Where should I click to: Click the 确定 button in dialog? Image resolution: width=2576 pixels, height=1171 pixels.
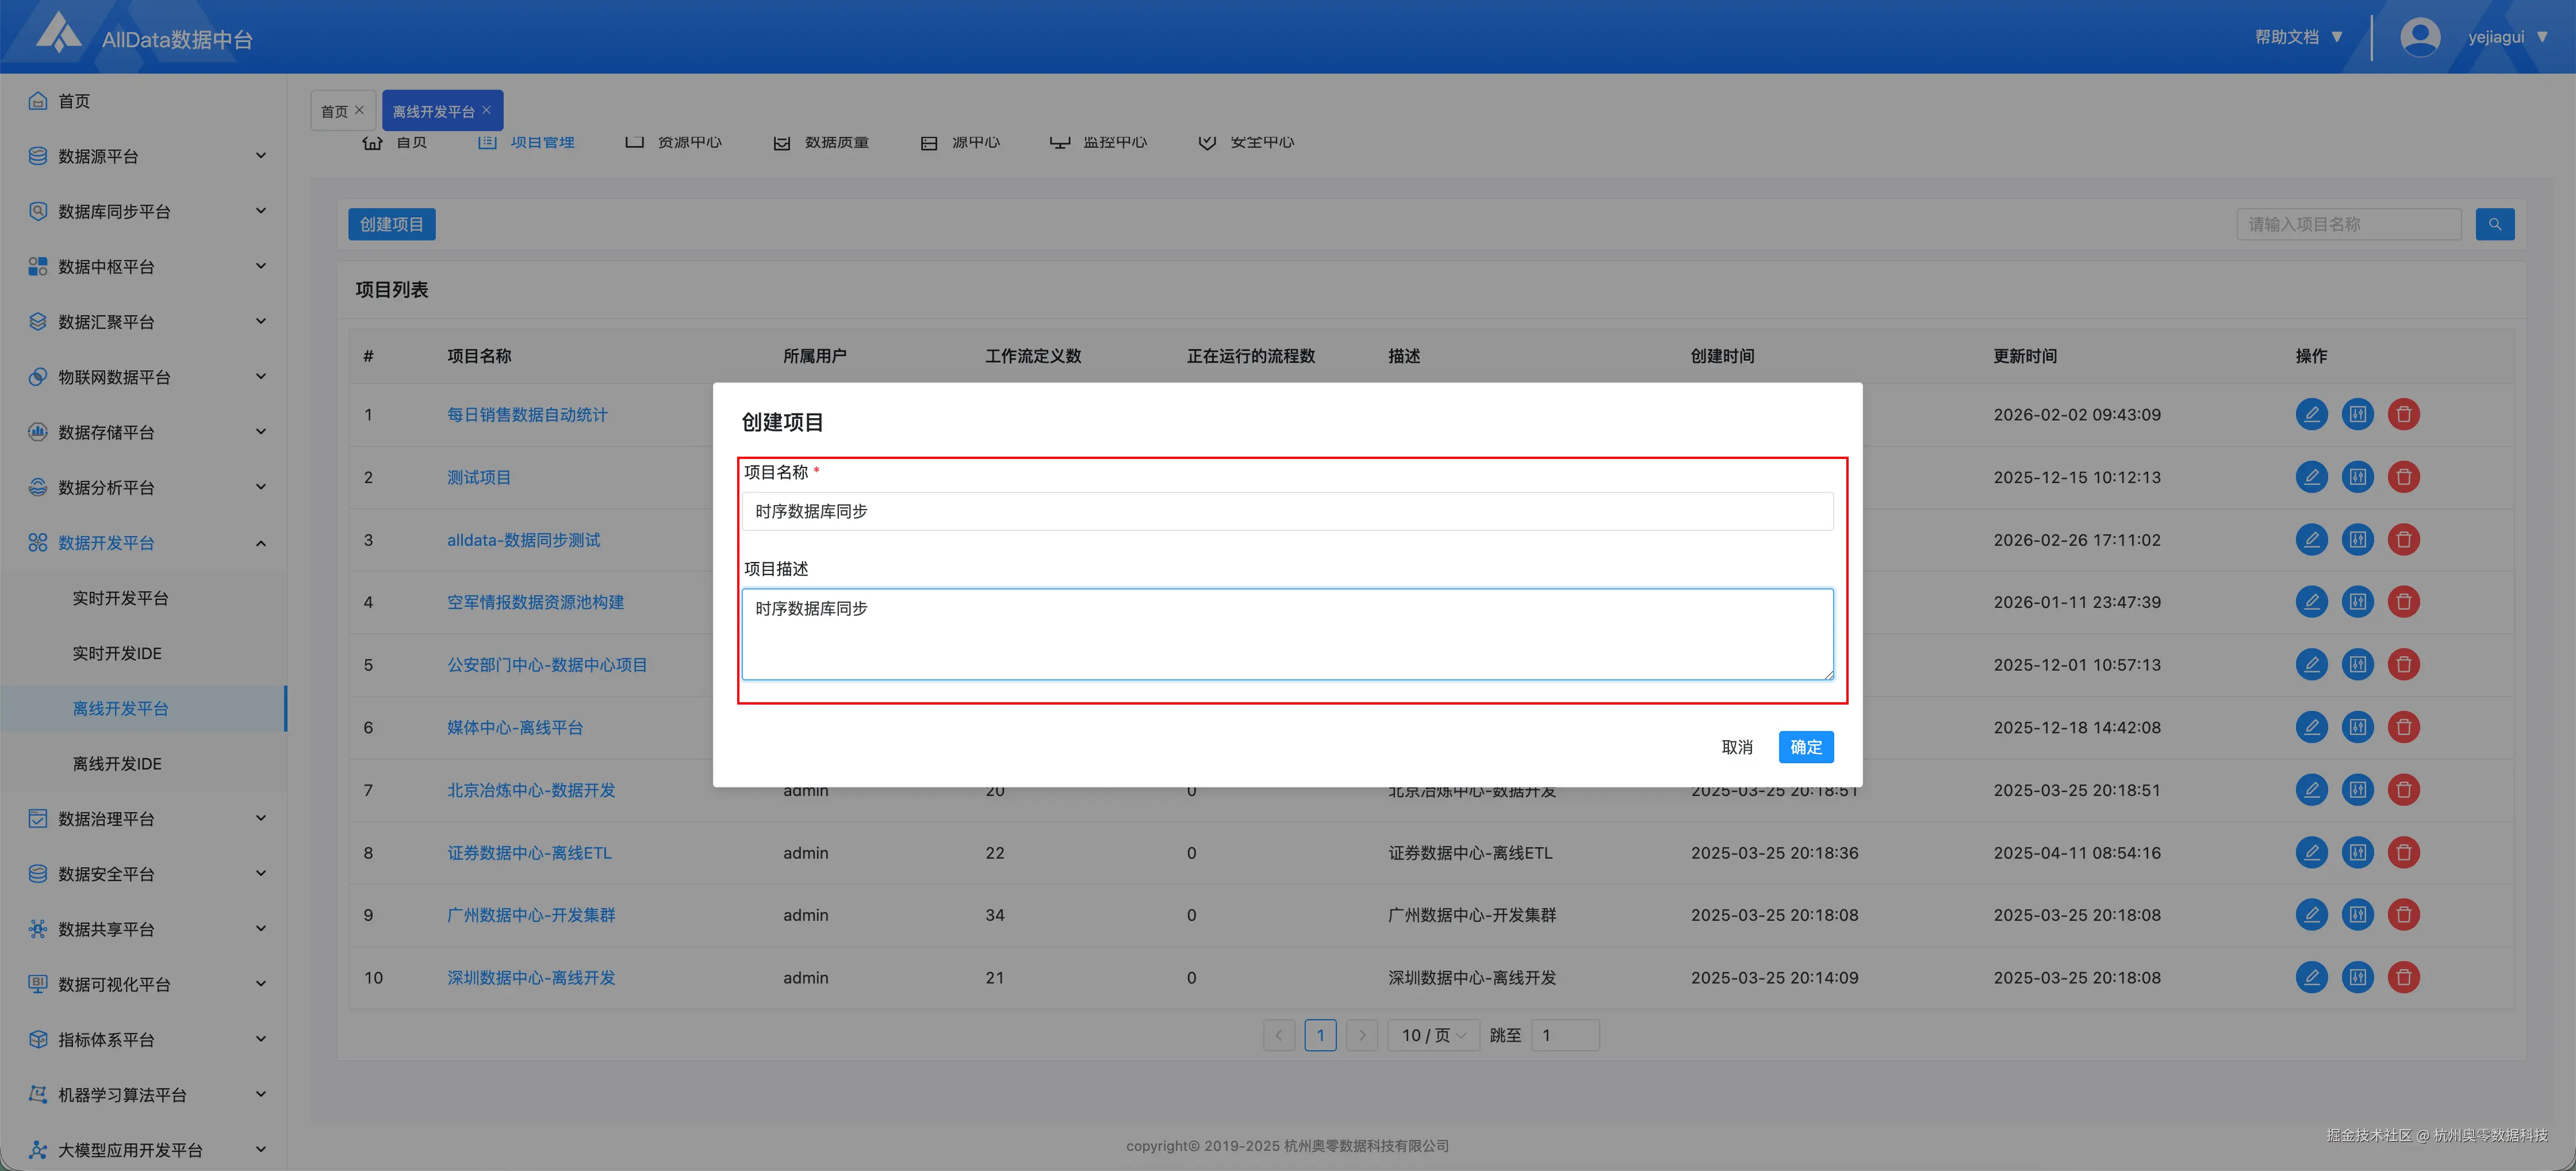point(1805,747)
